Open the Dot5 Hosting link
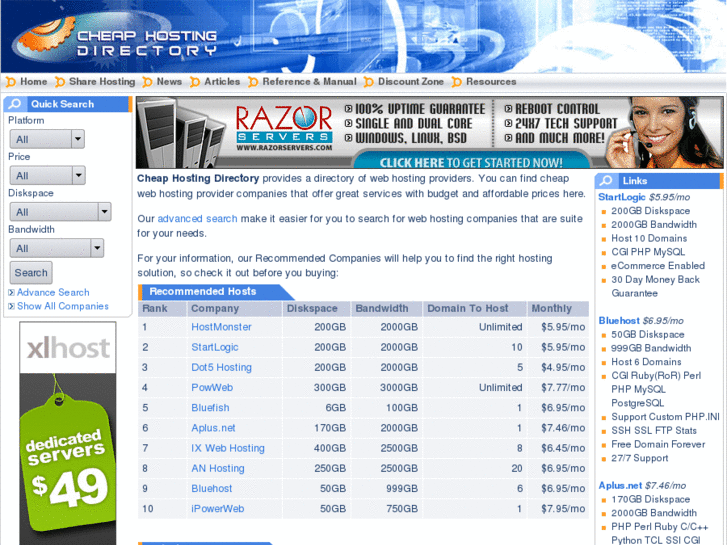727x545 pixels. point(222,367)
